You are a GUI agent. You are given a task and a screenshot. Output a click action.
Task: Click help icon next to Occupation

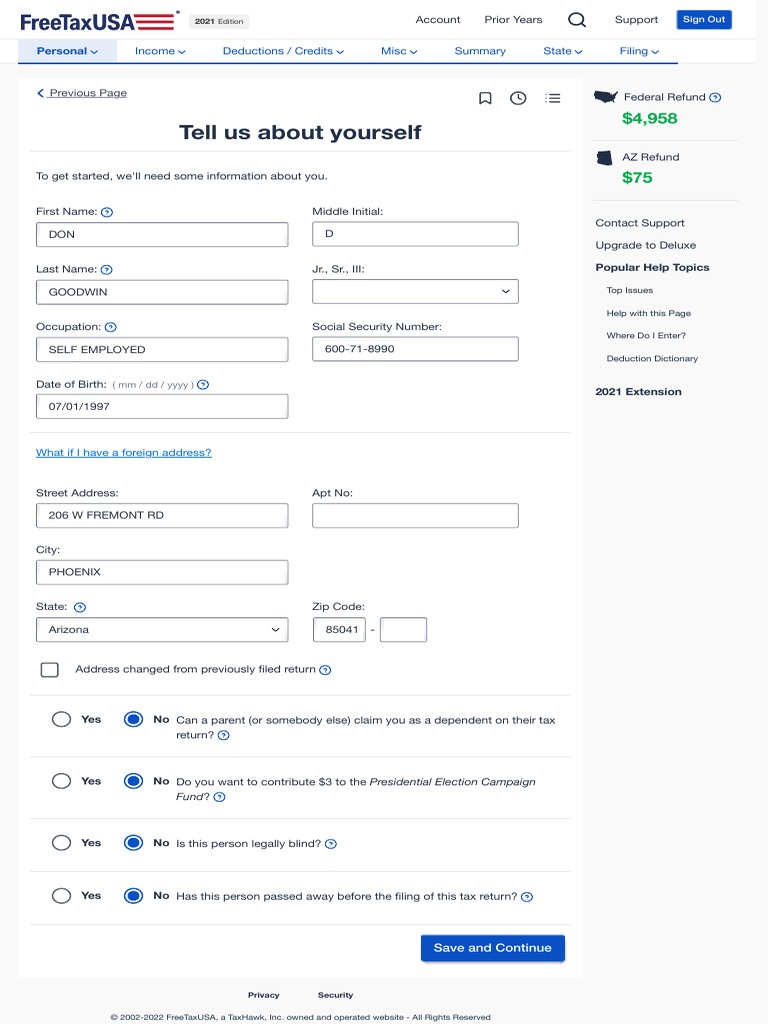point(111,327)
